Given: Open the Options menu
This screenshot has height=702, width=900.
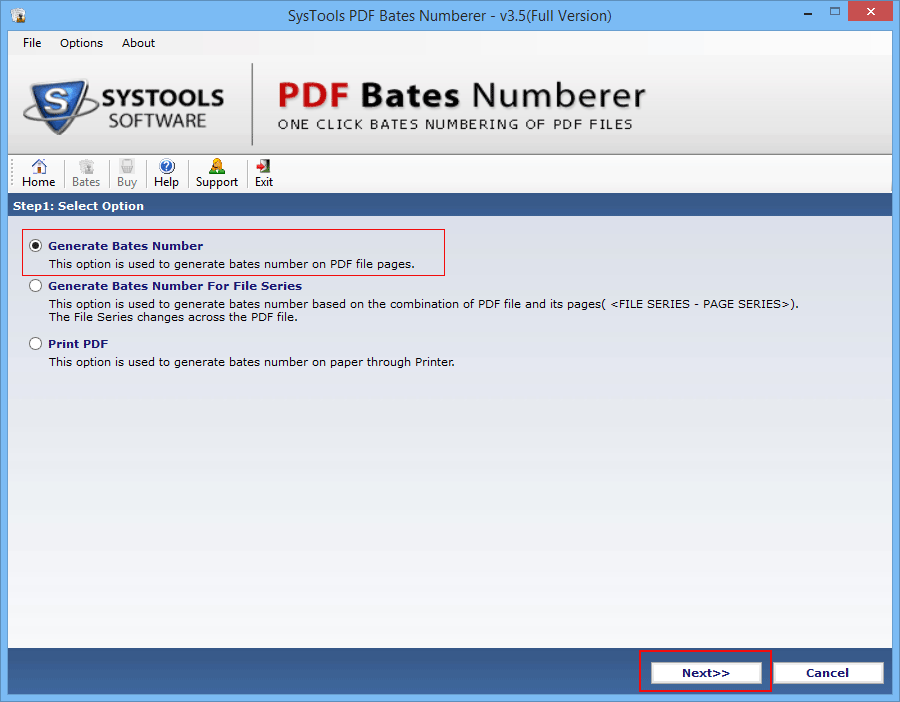Looking at the screenshot, I should (82, 43).
